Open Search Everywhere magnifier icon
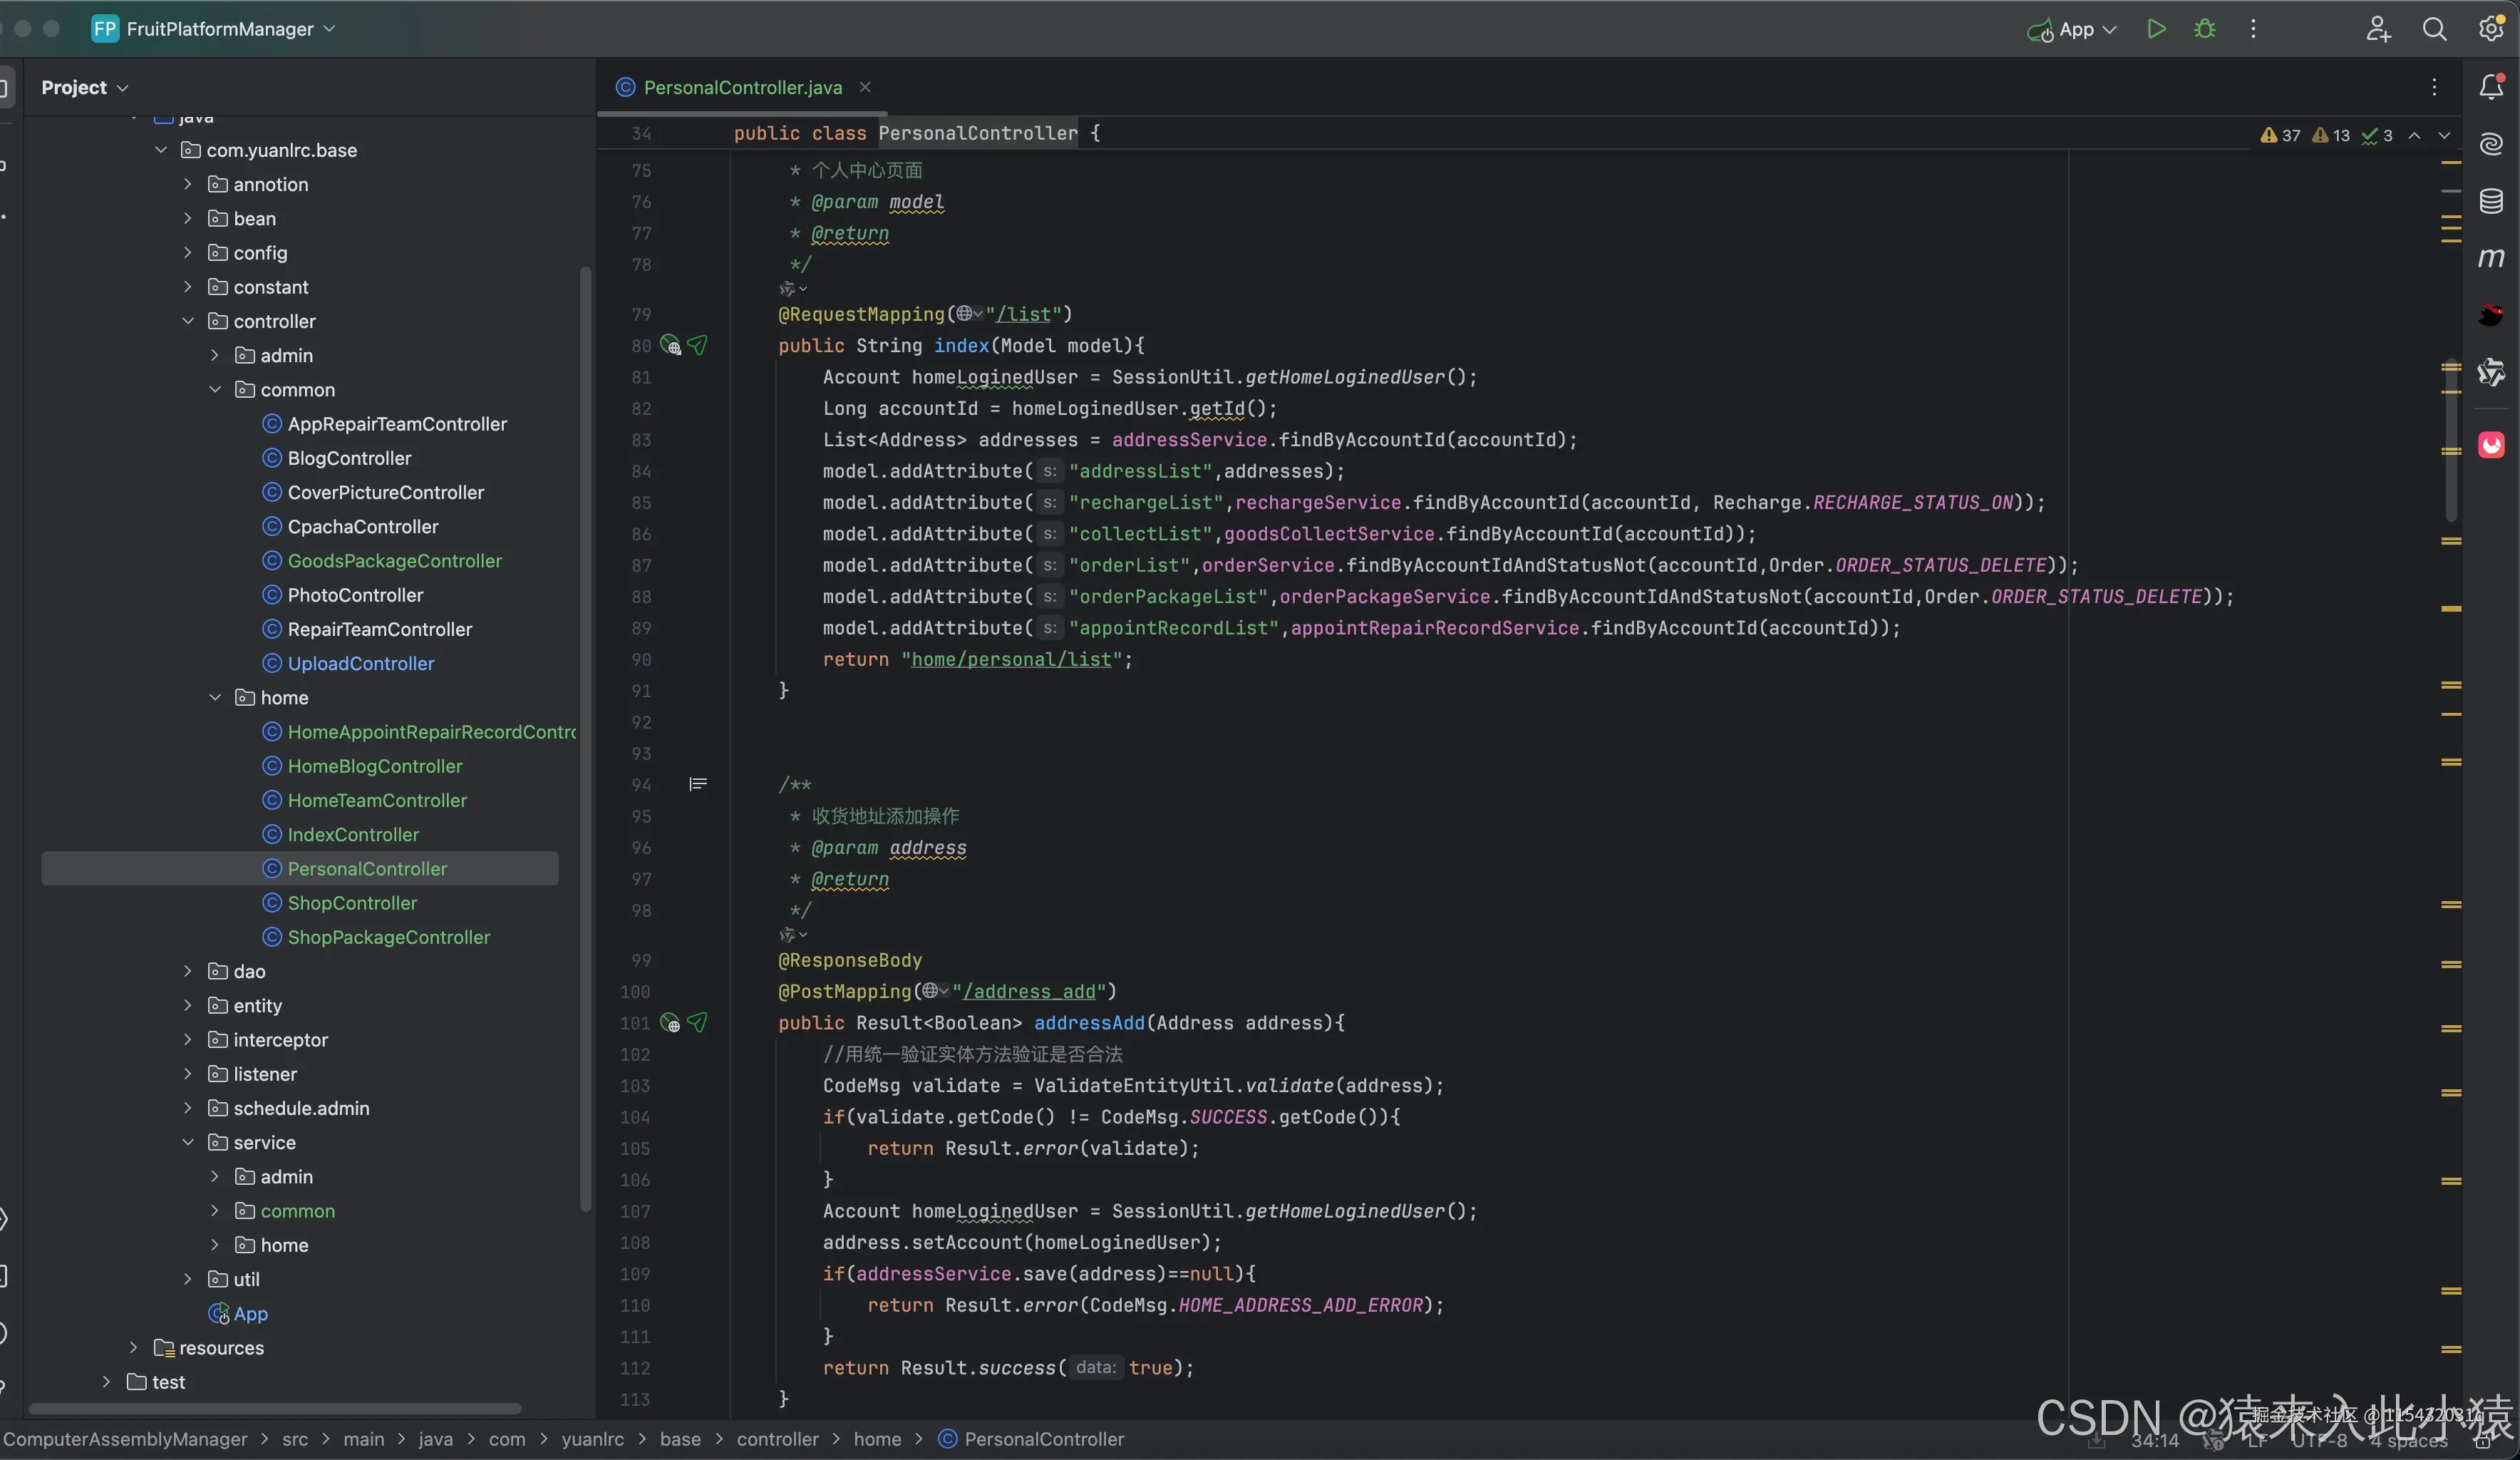Screen dimensions: 2520x1460 [x=2434, y=29]
